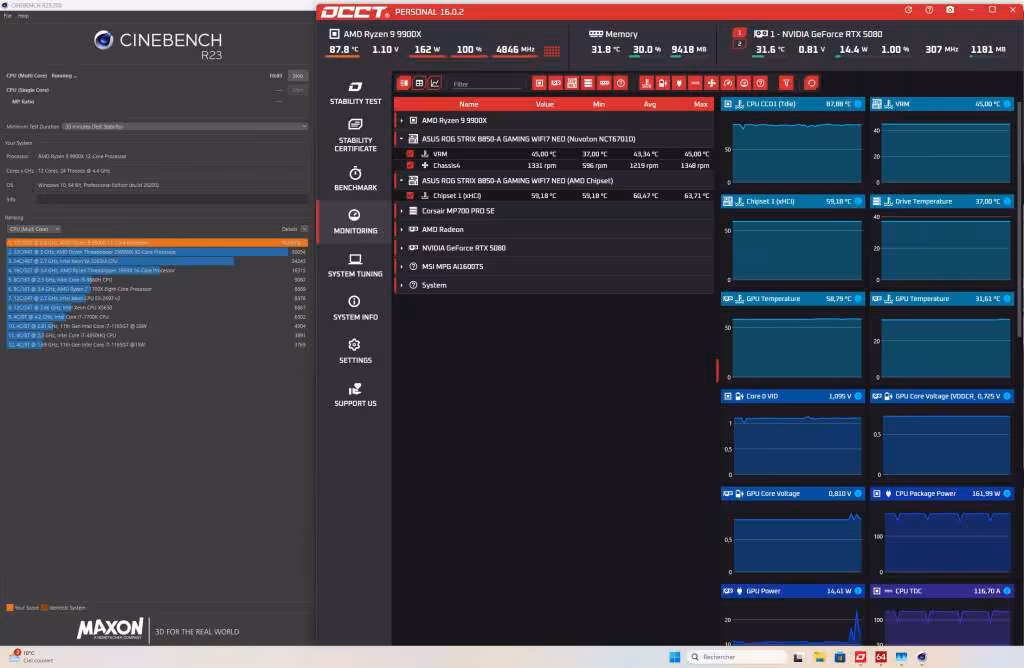This screenshot has height=668, width=1024.
Task: Open OCCT from the Windows taskbar
Action: coord(861,657)
